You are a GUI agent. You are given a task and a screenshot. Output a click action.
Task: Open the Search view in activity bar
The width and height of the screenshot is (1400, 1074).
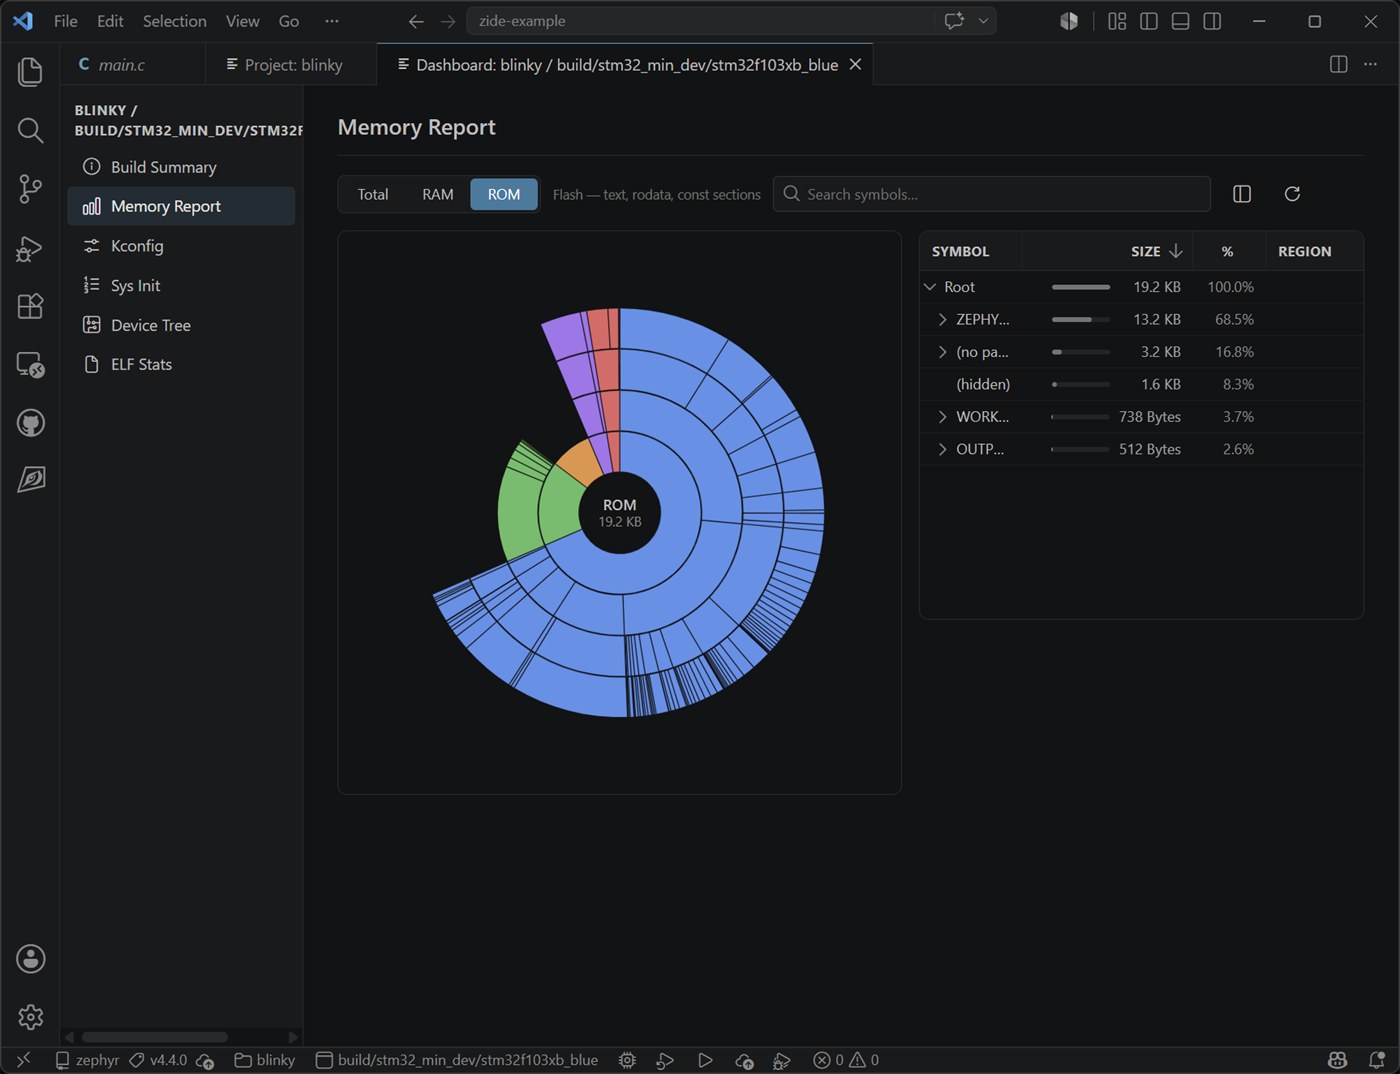pos(30,130)
